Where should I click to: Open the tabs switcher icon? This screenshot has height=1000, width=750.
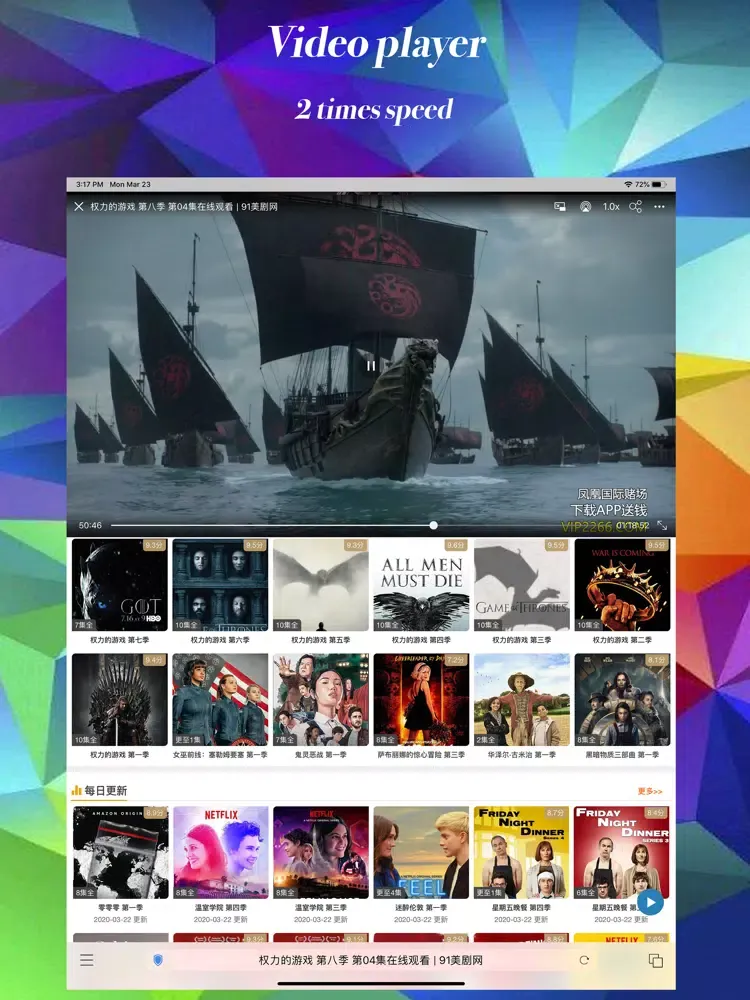pos(656,960)
